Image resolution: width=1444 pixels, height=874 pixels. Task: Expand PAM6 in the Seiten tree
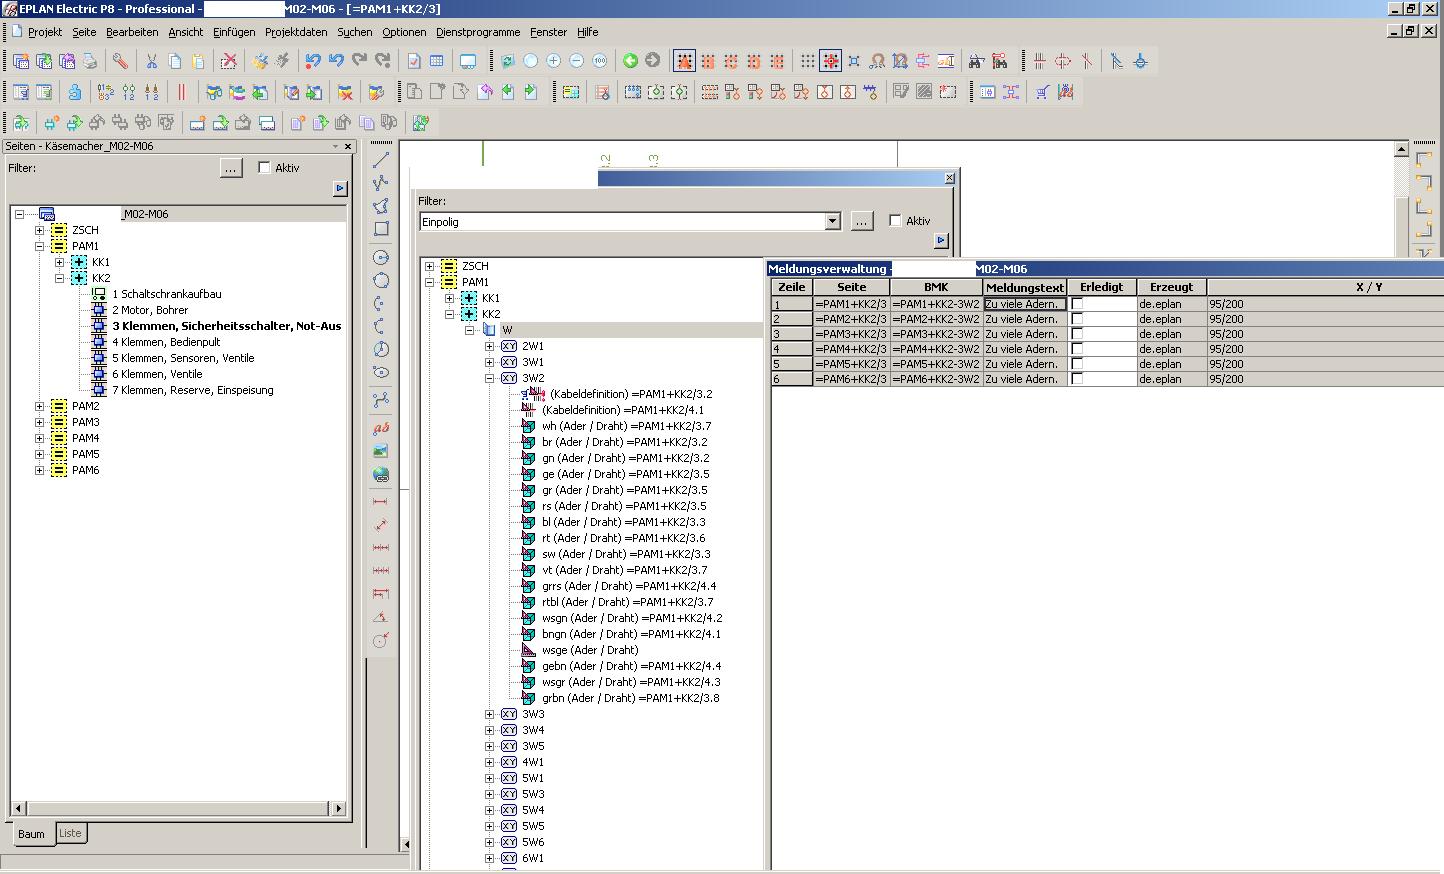(x=39, y=470)
